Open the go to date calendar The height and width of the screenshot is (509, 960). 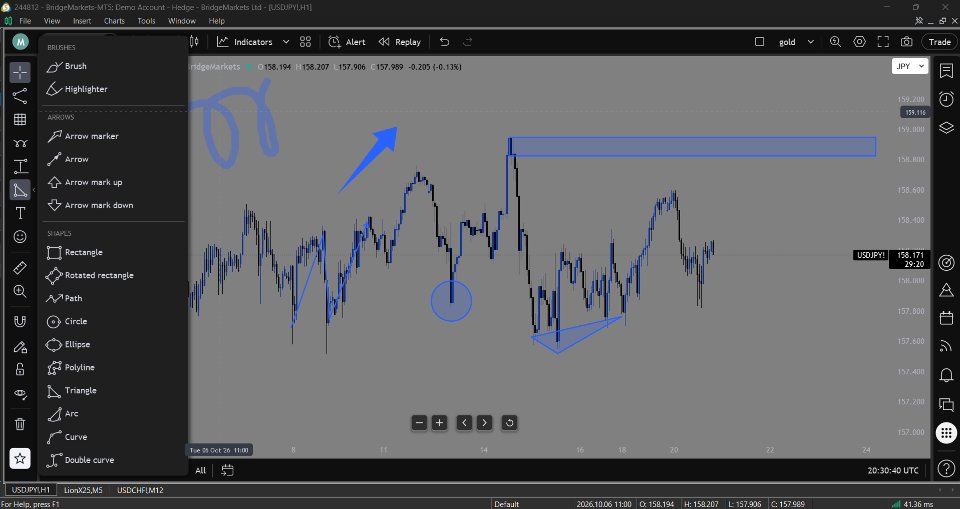pyautogui.click(x=227, y=470)
